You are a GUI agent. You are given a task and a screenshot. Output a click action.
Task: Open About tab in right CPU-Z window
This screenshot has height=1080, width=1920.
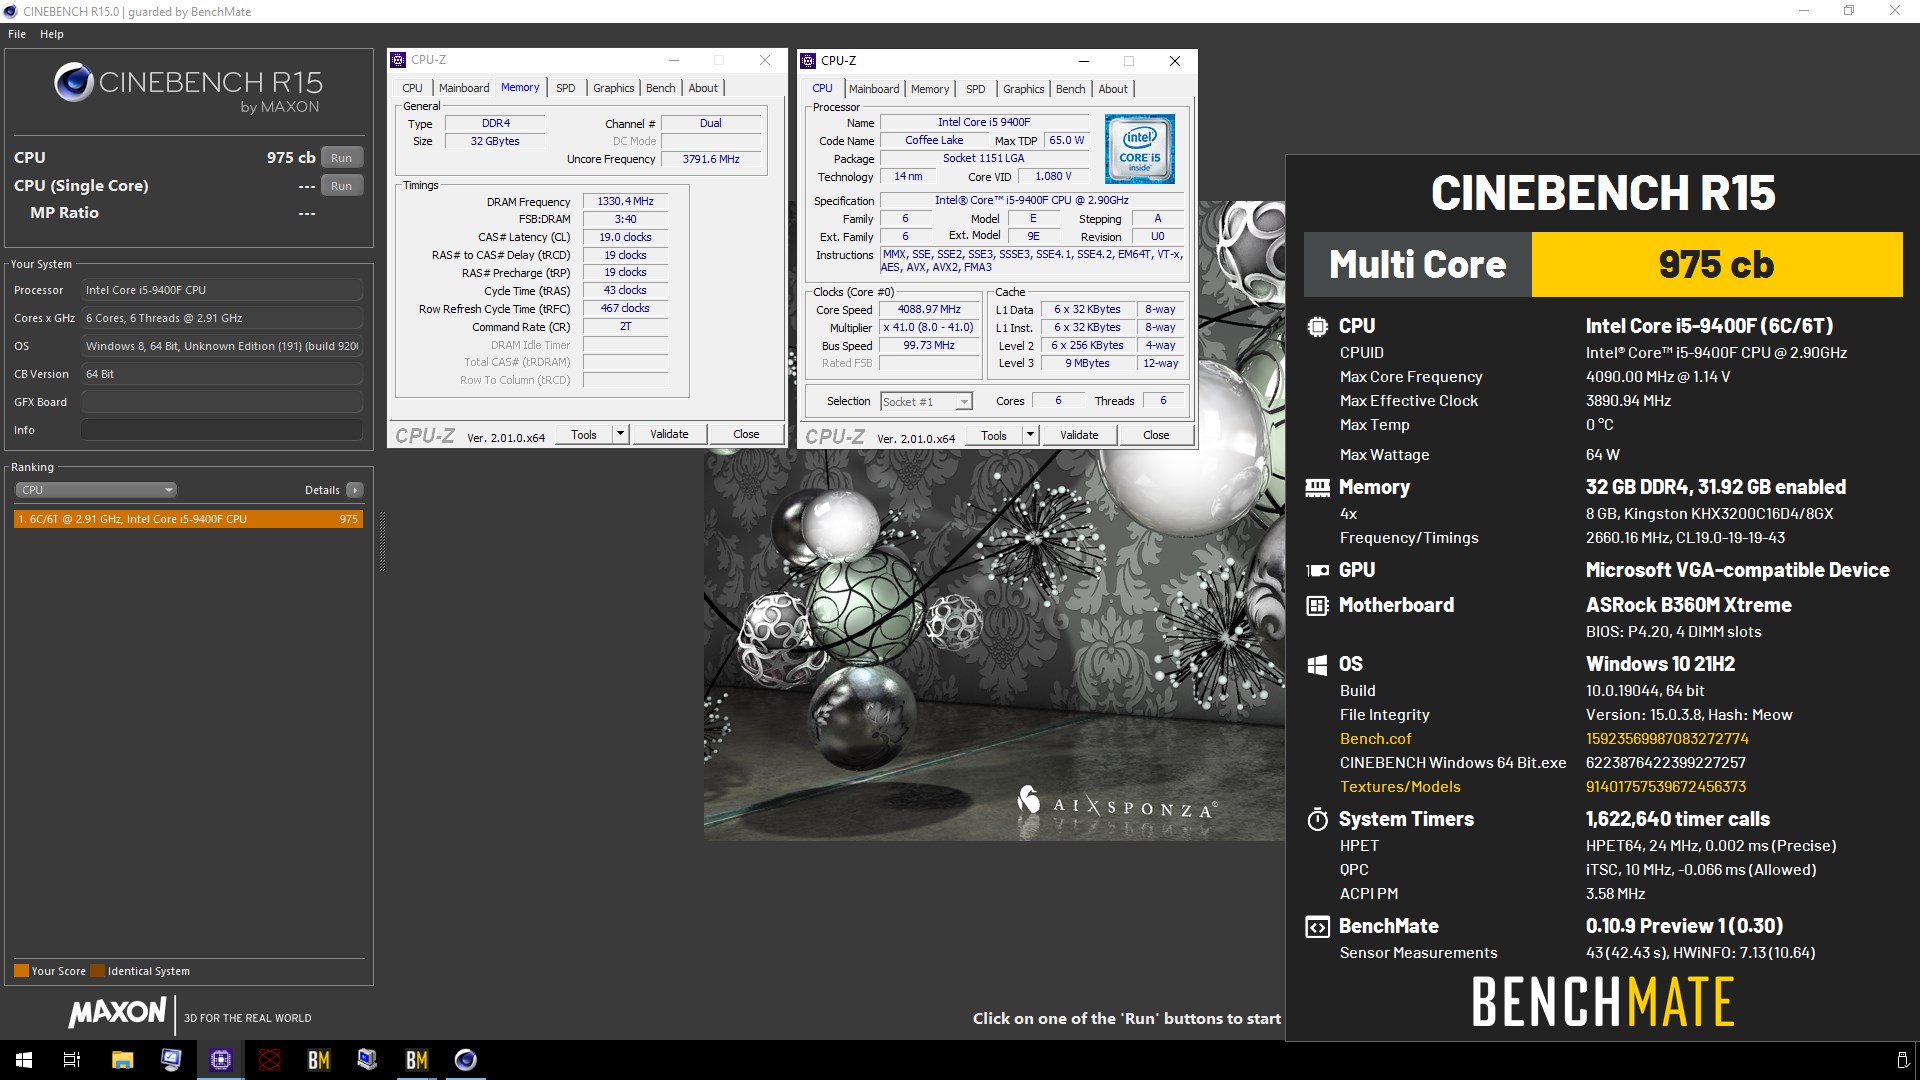click(1113, 89)
